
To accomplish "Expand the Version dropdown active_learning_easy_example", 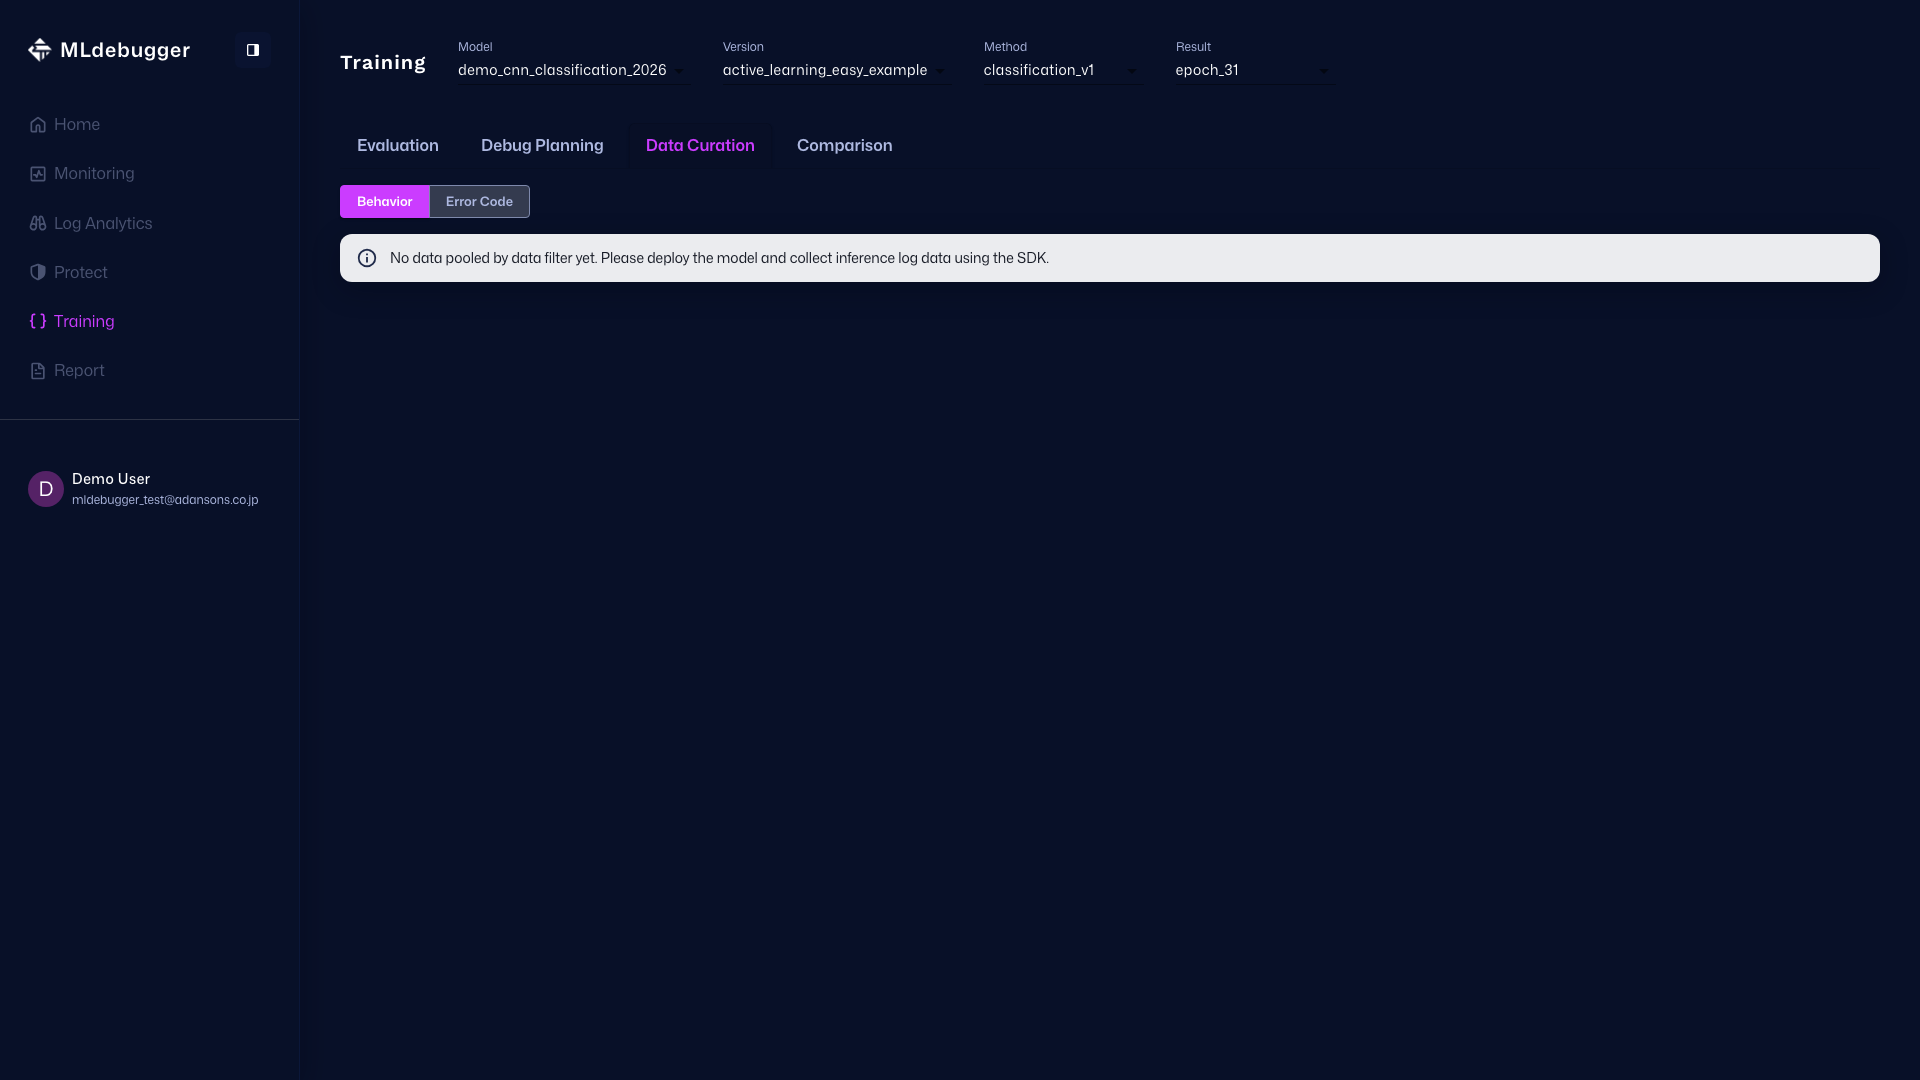I will coord(834,70).
